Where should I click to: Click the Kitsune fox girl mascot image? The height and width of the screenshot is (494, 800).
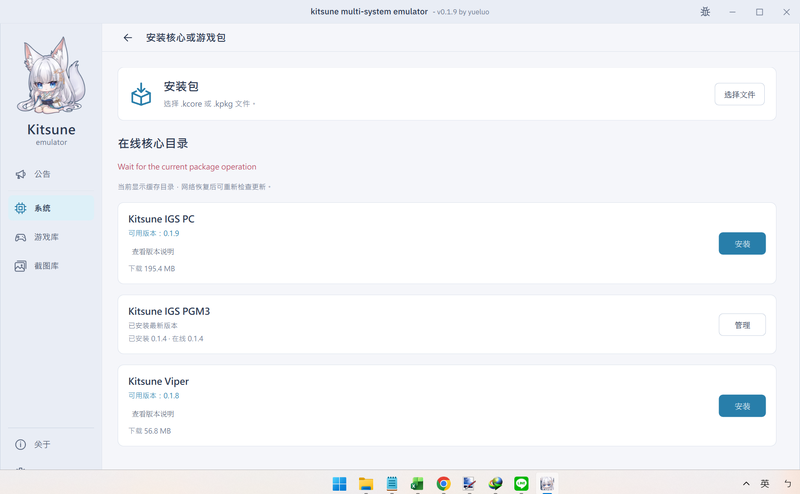(51, 75)
